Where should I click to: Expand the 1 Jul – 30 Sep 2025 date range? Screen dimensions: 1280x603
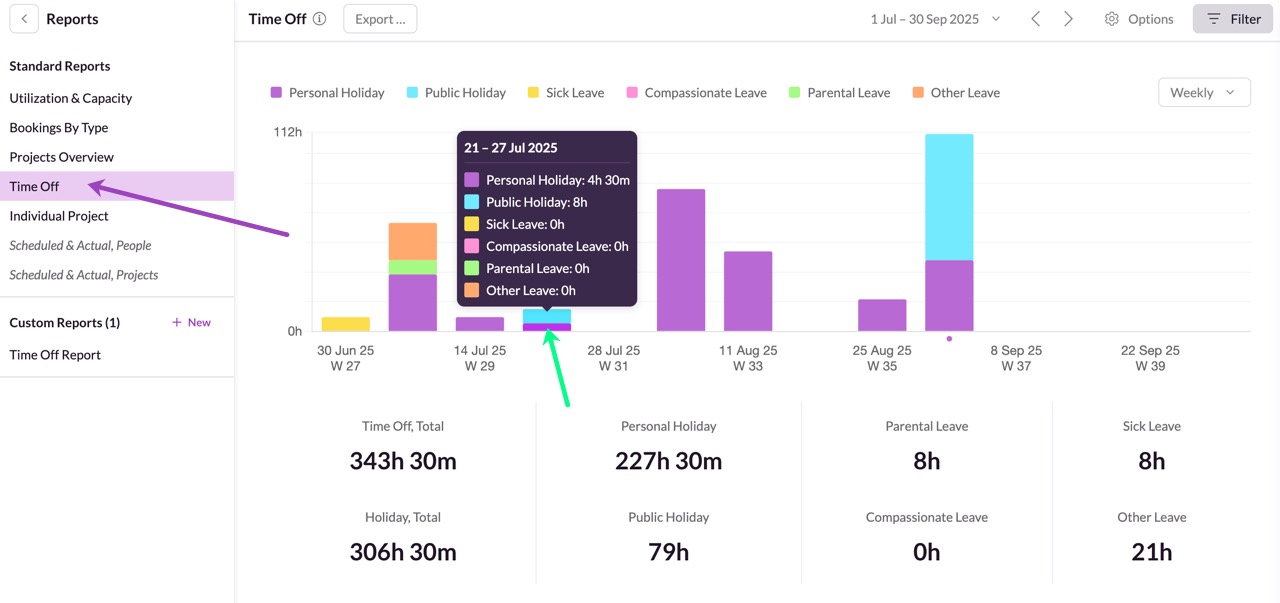(x=935, y=19)
